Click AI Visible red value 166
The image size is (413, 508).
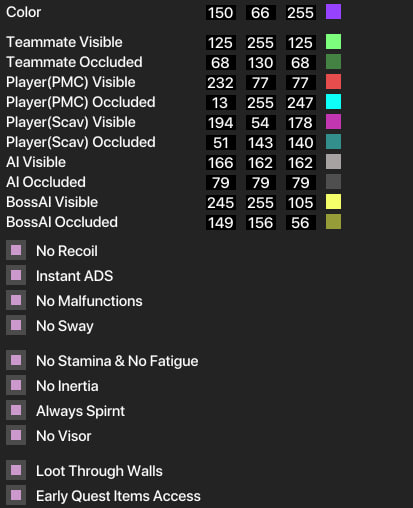pos(221,162)
